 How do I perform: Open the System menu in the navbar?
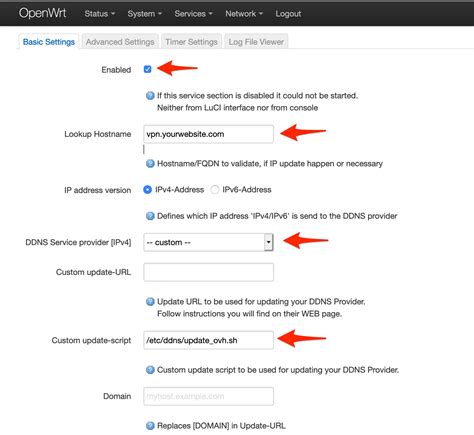145,14
